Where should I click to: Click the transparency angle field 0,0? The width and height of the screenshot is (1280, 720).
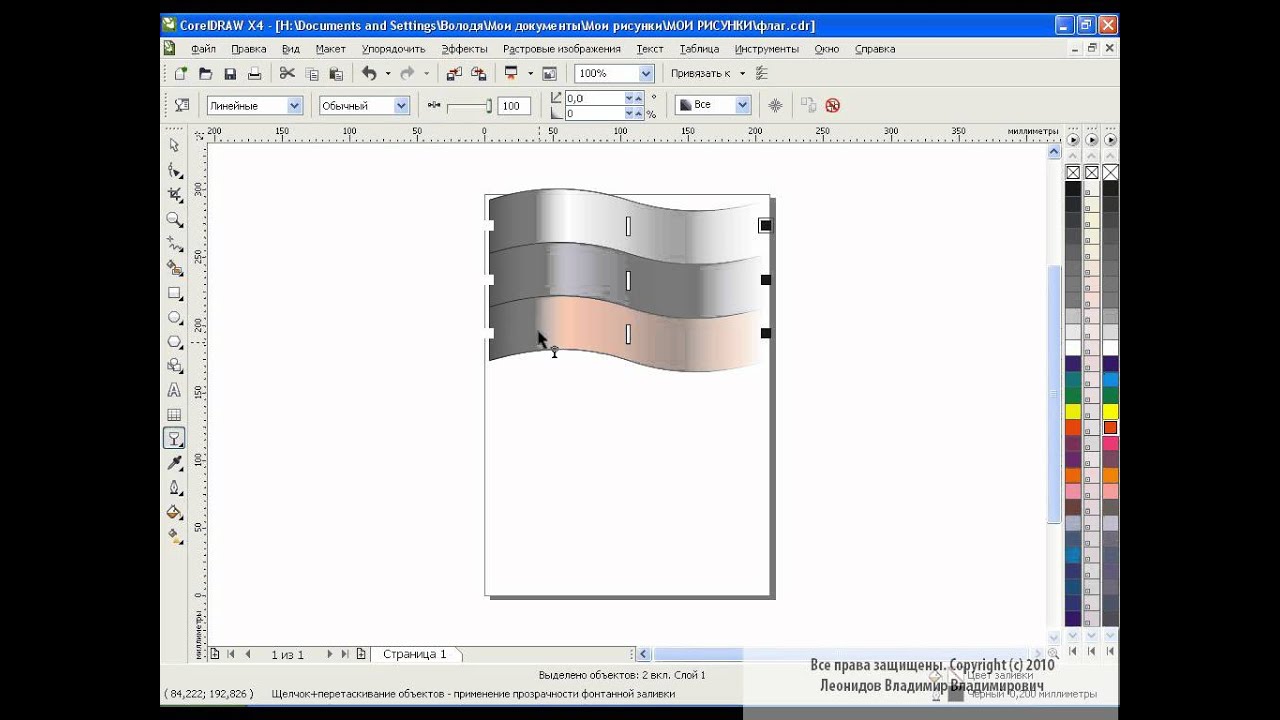[595, 98]
